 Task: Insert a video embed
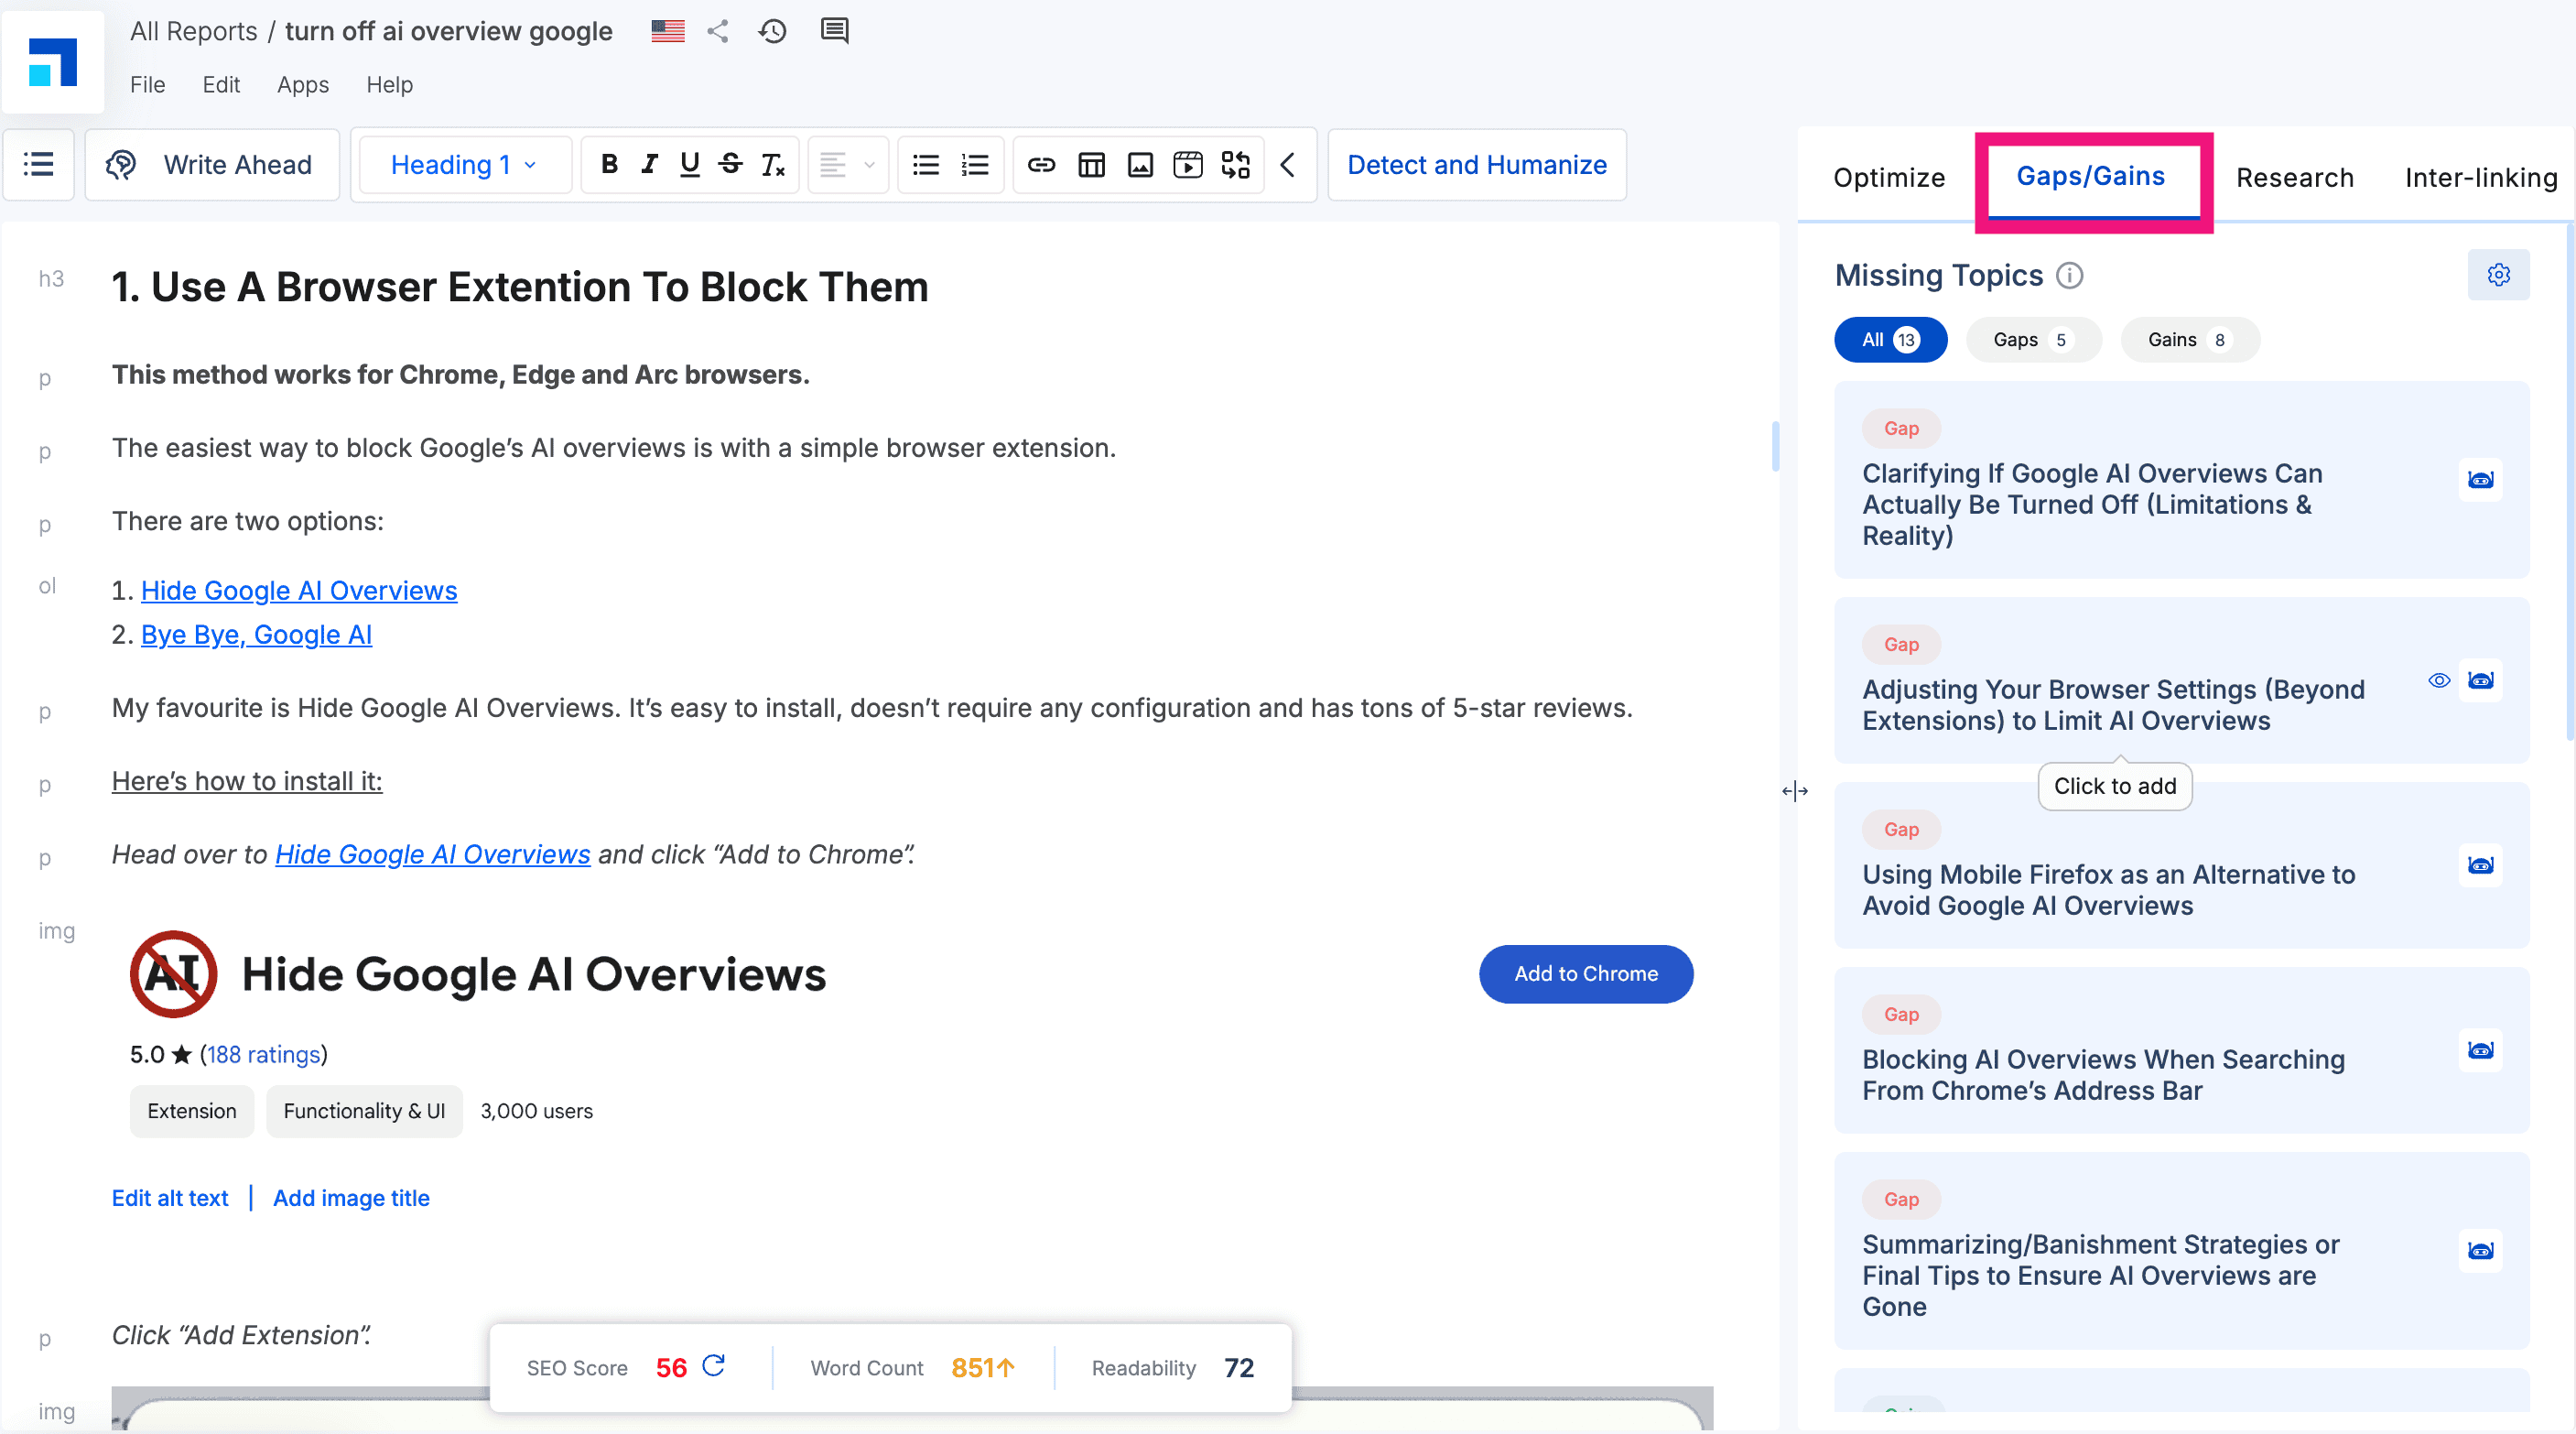[x=1188, y=164]
